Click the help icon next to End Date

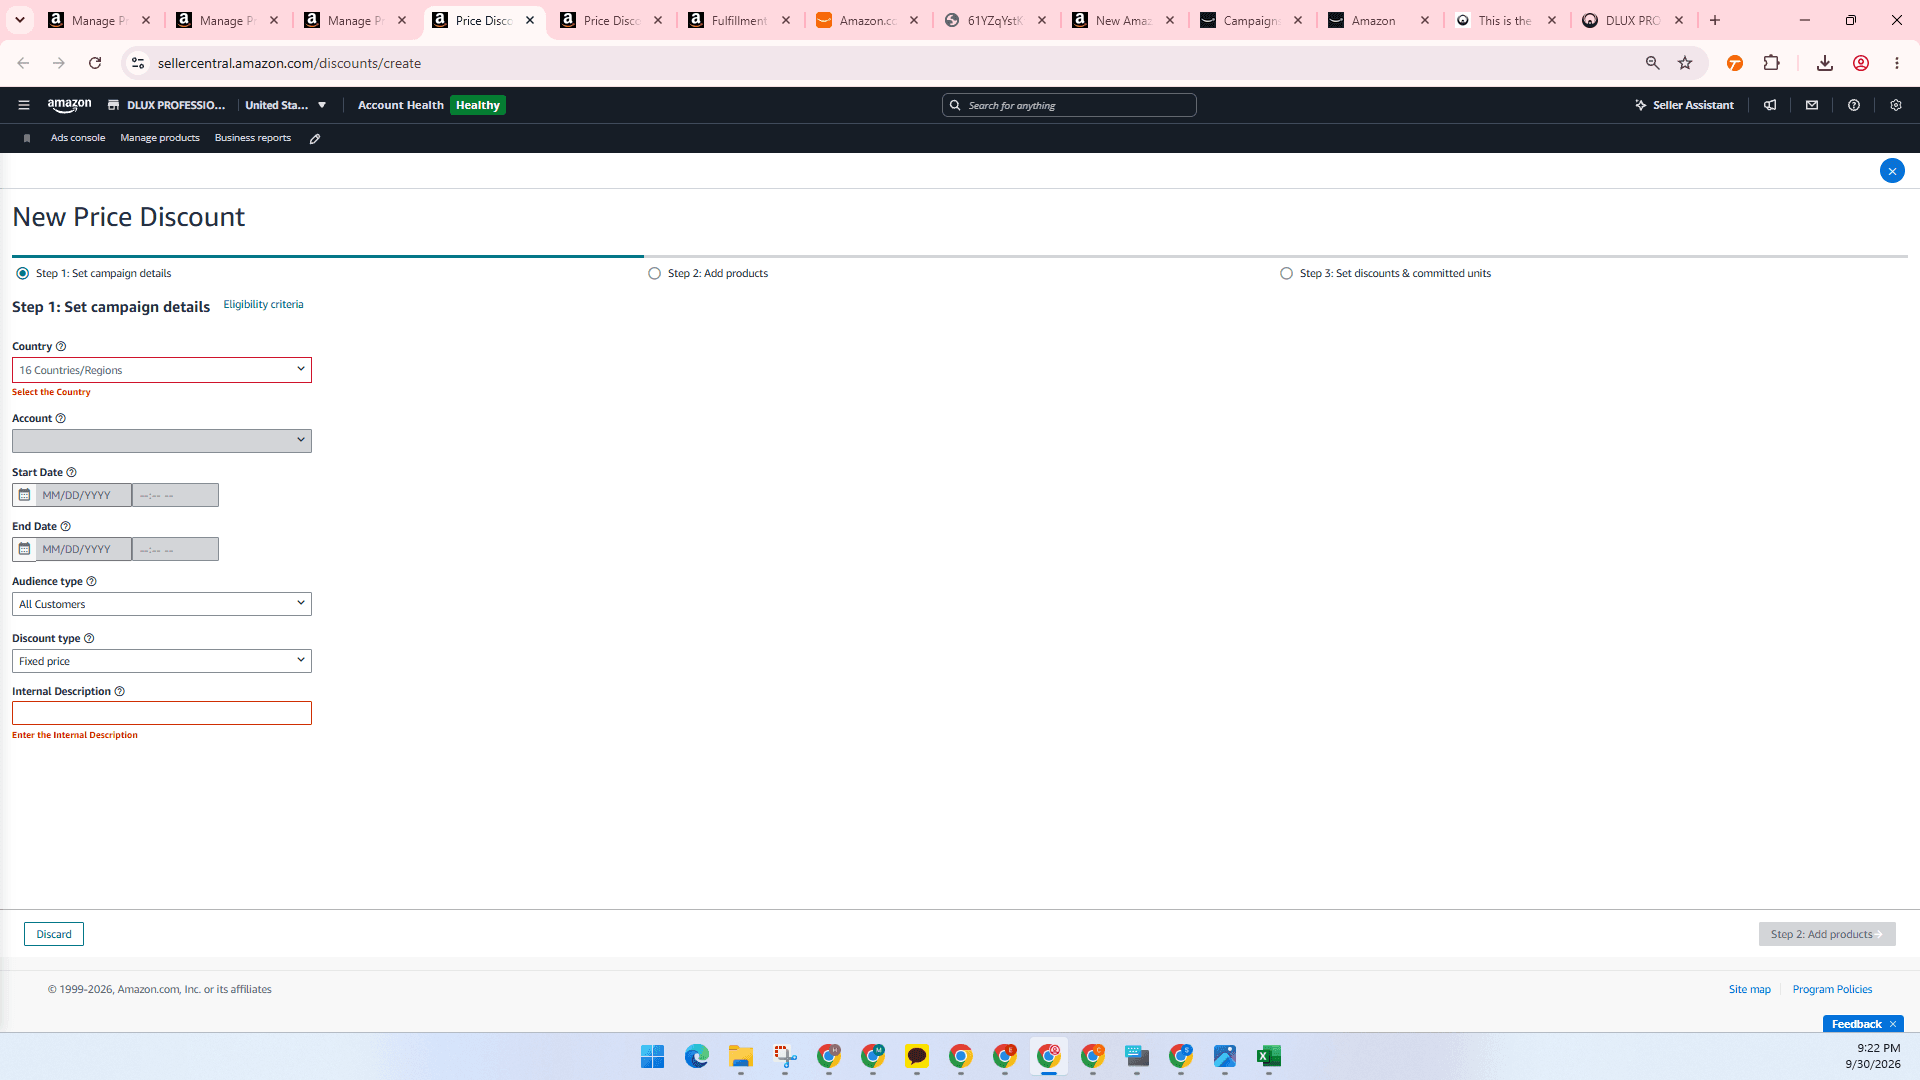click(x=66, y=527)
